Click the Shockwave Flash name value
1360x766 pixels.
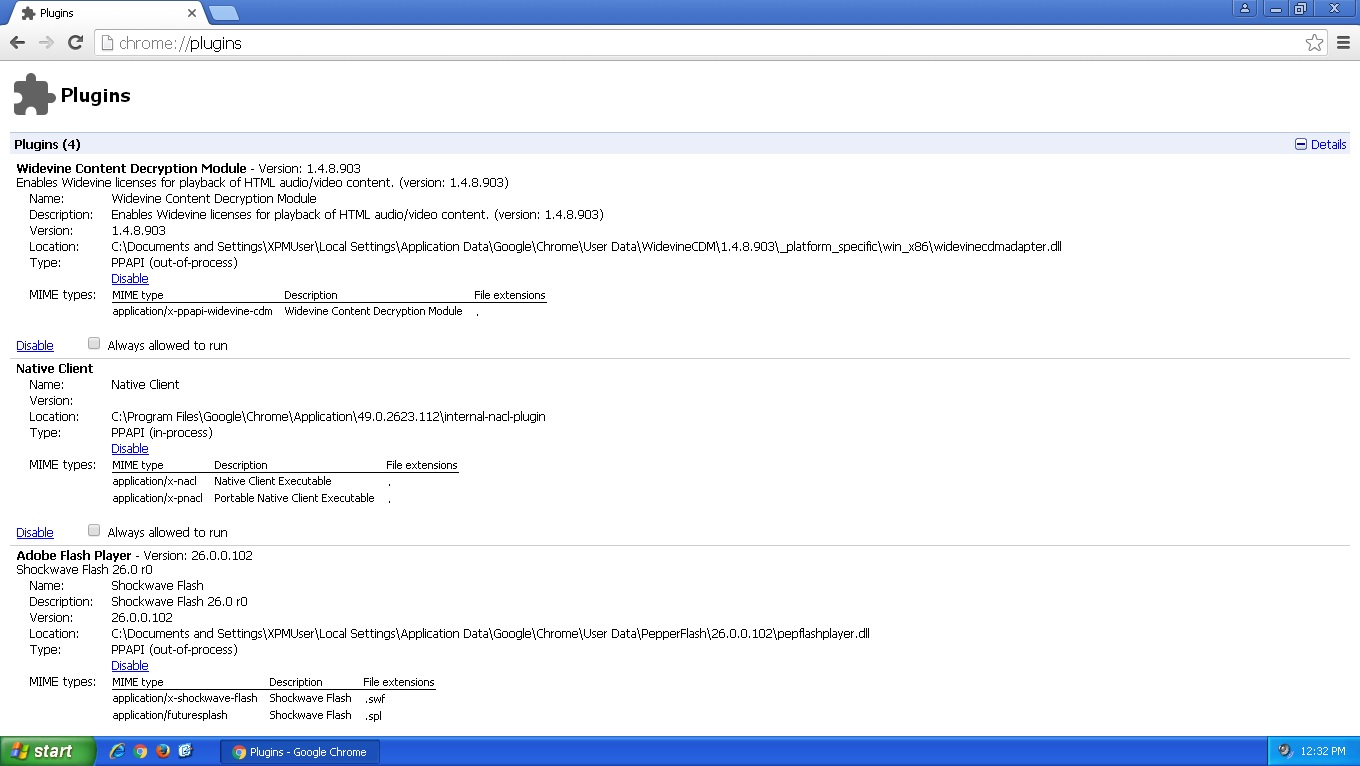(x=157, y=586)
